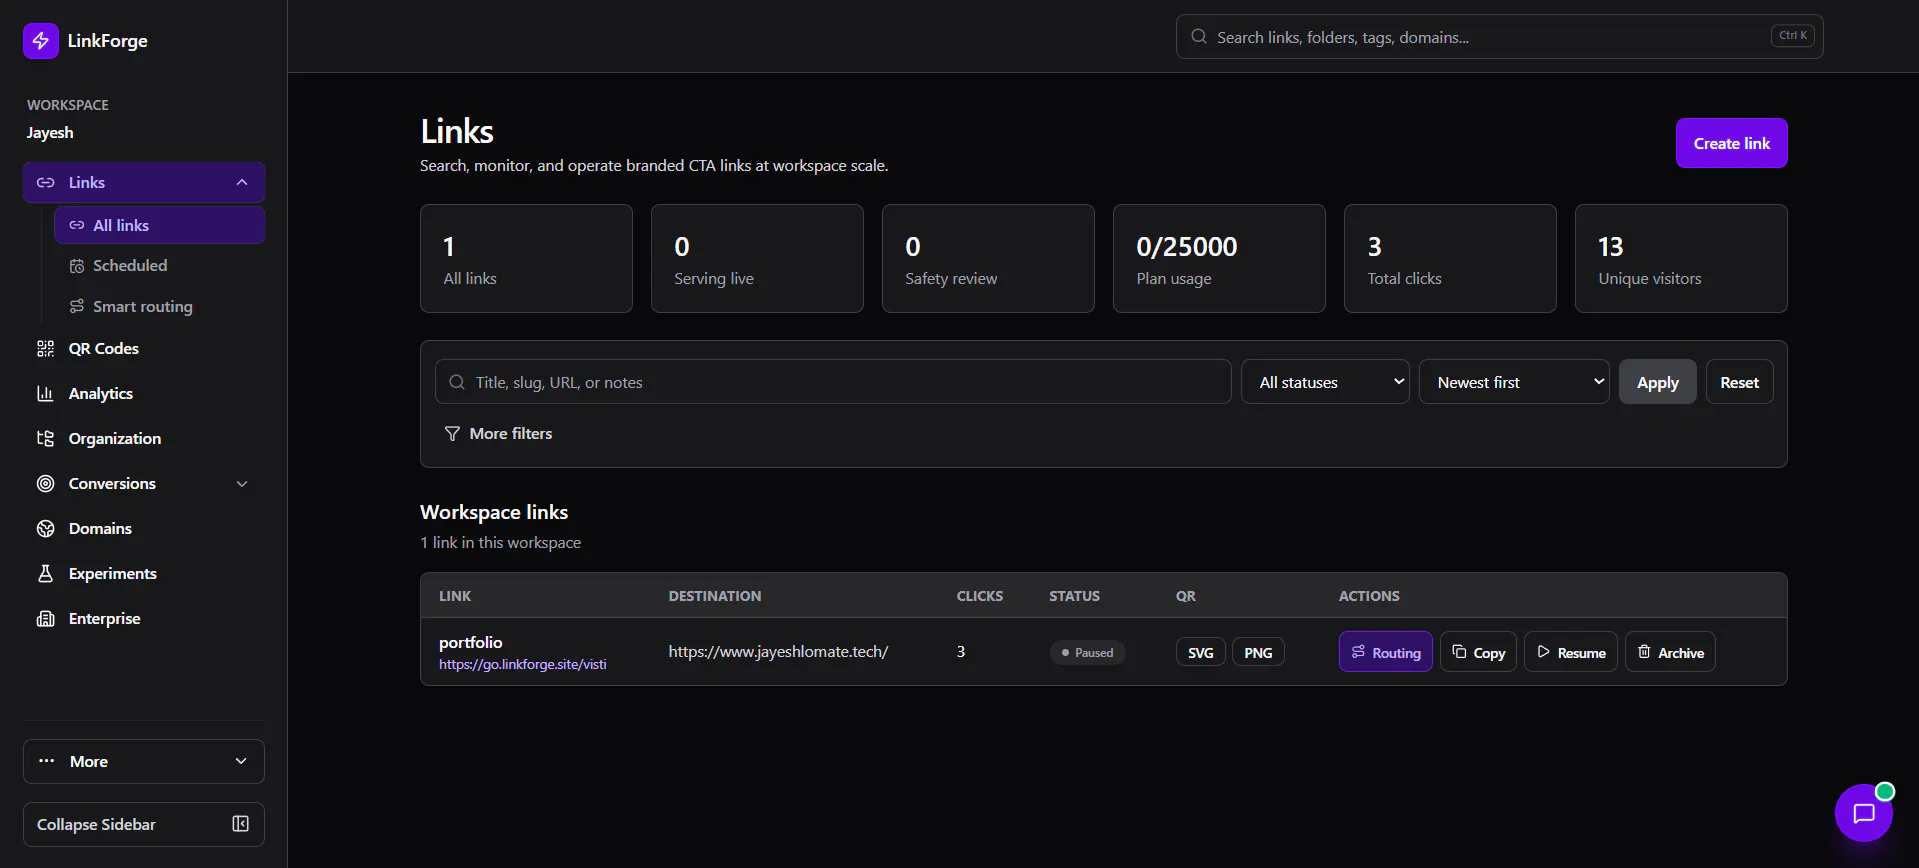
Task: Click the Paused status badge
Action: (1087, 652)
